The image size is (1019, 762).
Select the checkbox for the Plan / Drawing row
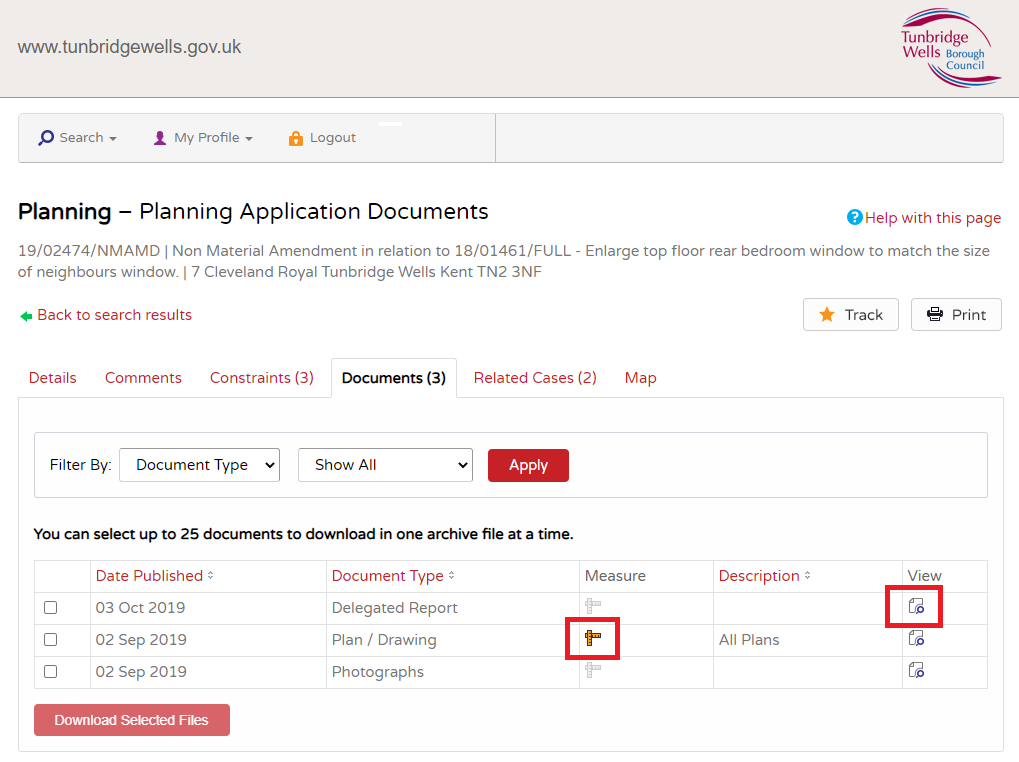click(x=50, y=639)
